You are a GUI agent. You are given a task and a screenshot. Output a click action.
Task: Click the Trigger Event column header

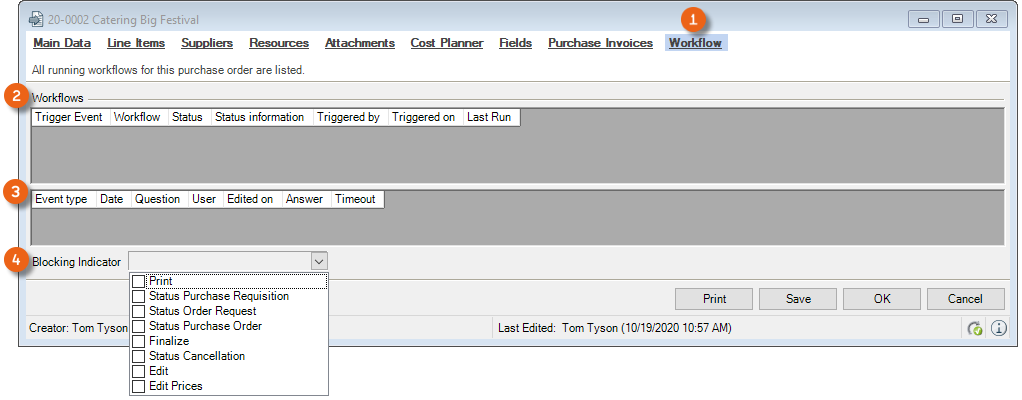[69, 117]
